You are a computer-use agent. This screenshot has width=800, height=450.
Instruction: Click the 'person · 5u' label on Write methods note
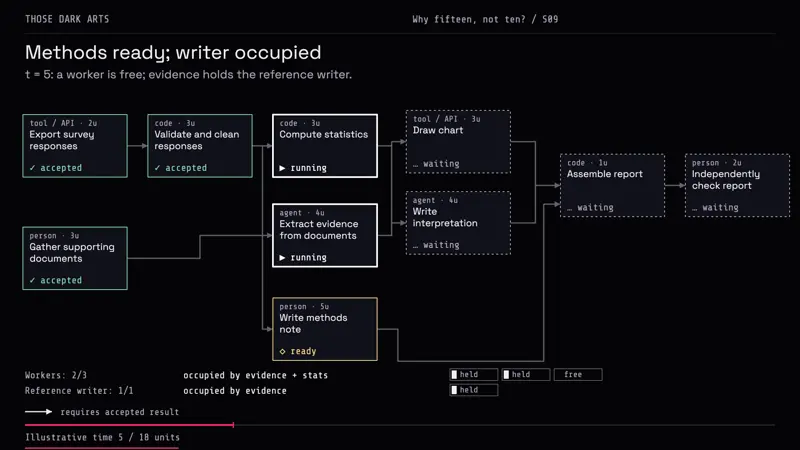(304, 307)
